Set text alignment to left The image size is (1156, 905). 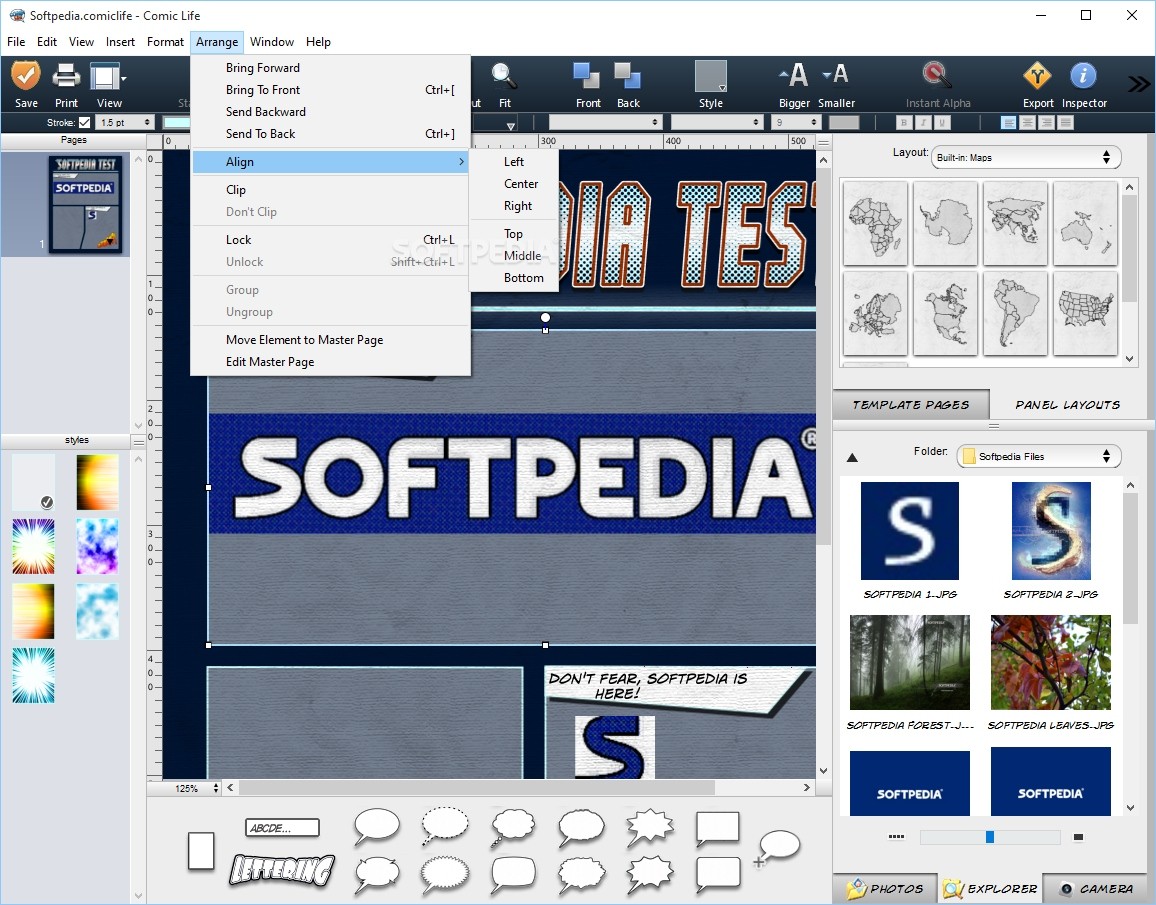(1009, 122)
